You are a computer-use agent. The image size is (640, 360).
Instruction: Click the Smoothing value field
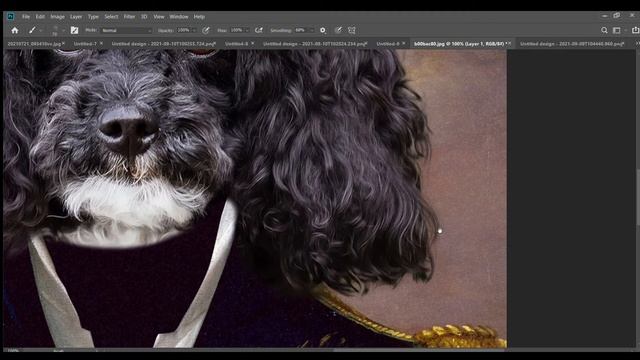pyautogui.click(x=301, y=30)
